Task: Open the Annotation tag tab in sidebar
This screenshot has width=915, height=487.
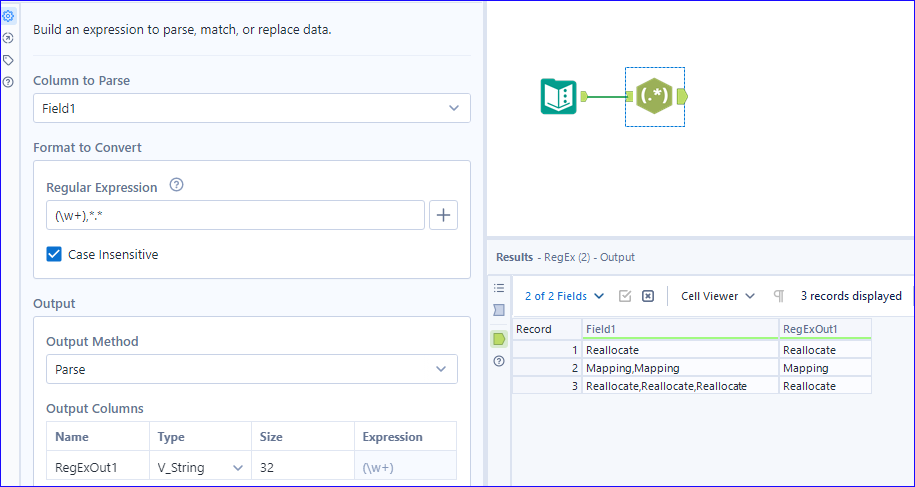Action: point(8,60)
